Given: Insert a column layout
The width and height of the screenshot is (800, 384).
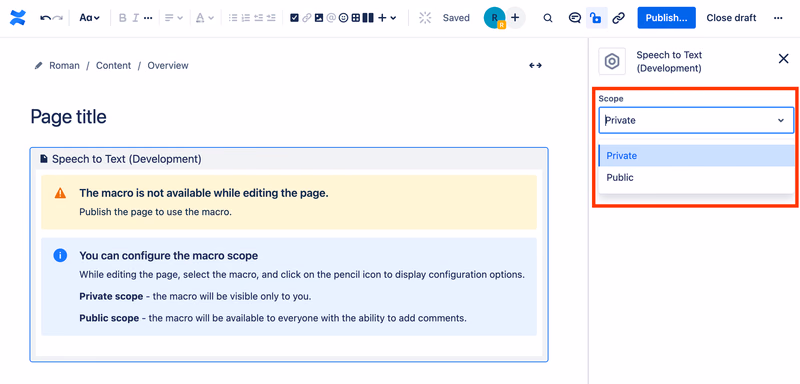Looking at the screenshot, I should click(368, 18).
